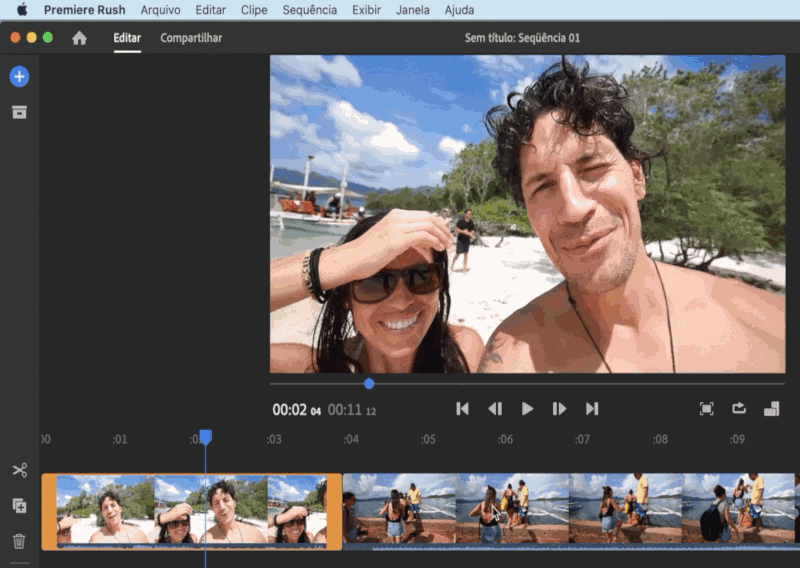Step back one frame
The width and height of the screenshot is (800, 568).
(495, 409)
